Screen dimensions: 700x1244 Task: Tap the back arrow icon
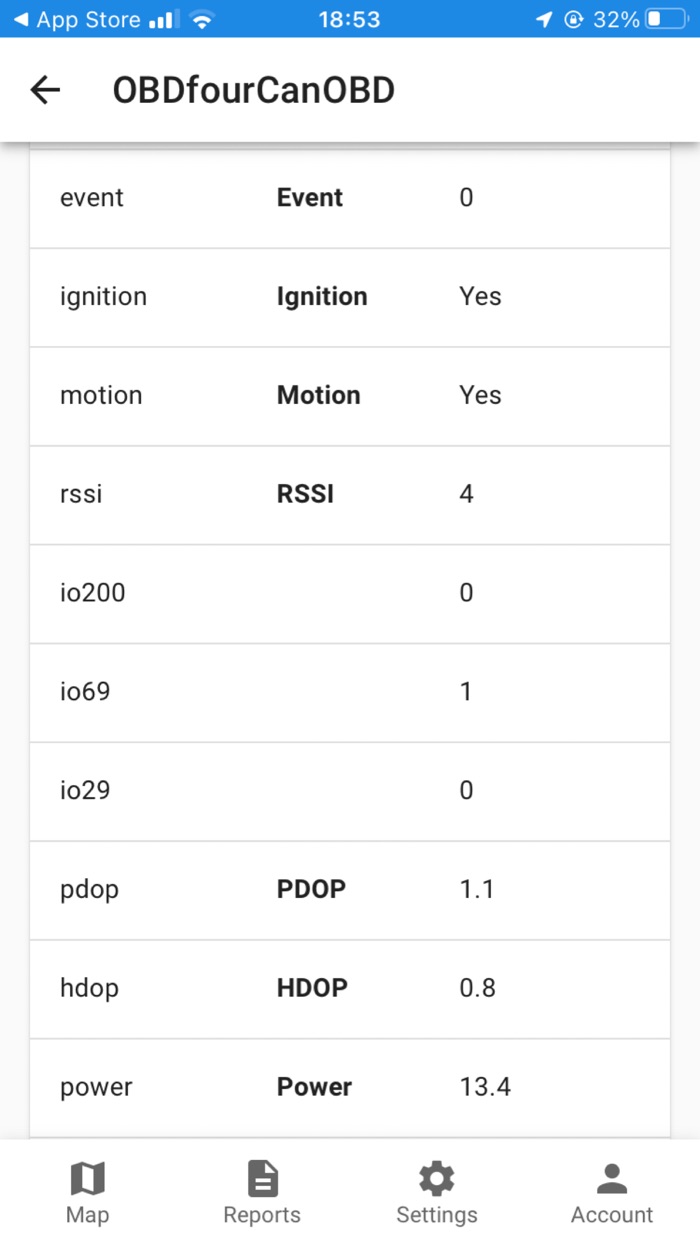click(x=46, y=90)
